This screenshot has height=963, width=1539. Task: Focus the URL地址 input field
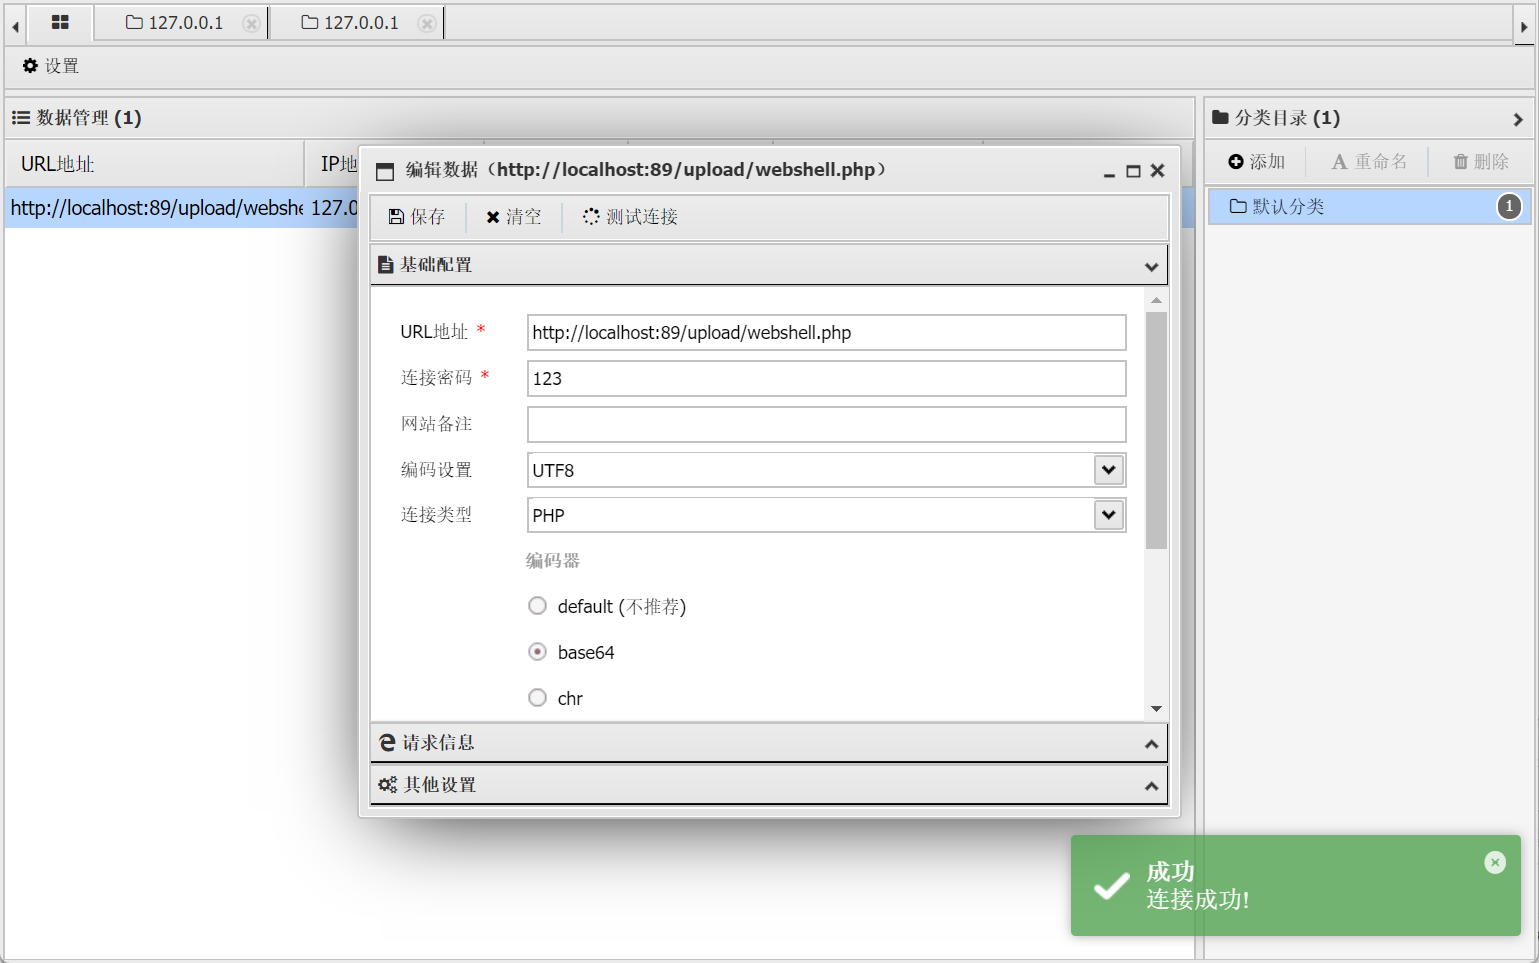(826, 333)
